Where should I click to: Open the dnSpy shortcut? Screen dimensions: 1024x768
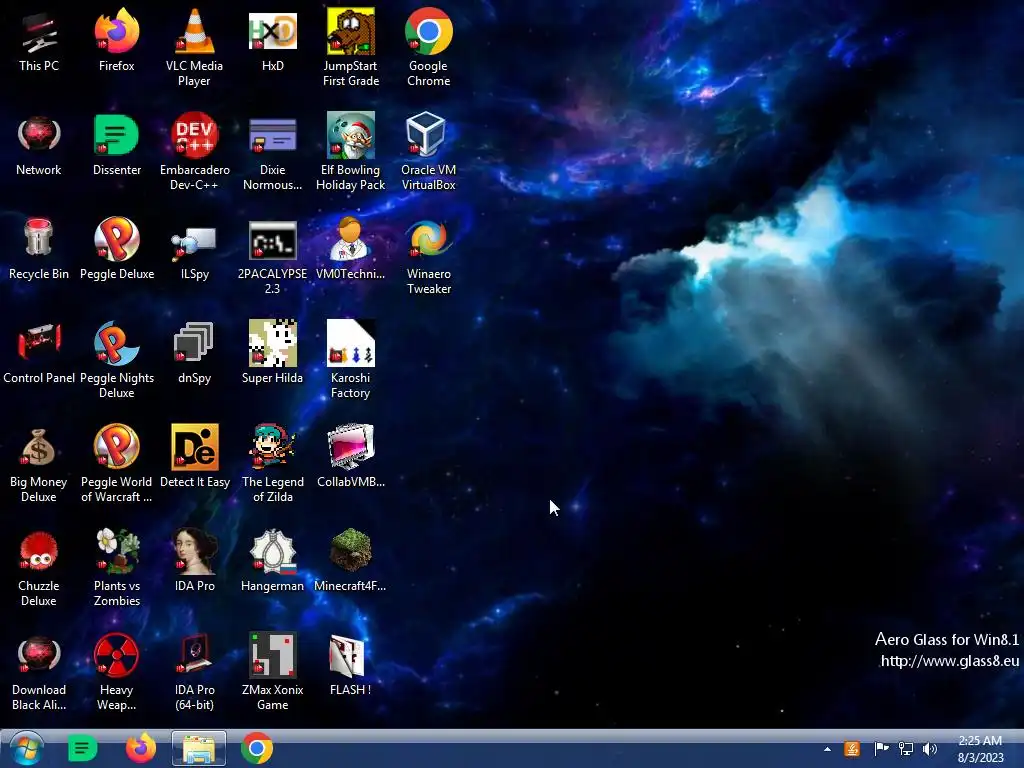(x=194, y=353)
